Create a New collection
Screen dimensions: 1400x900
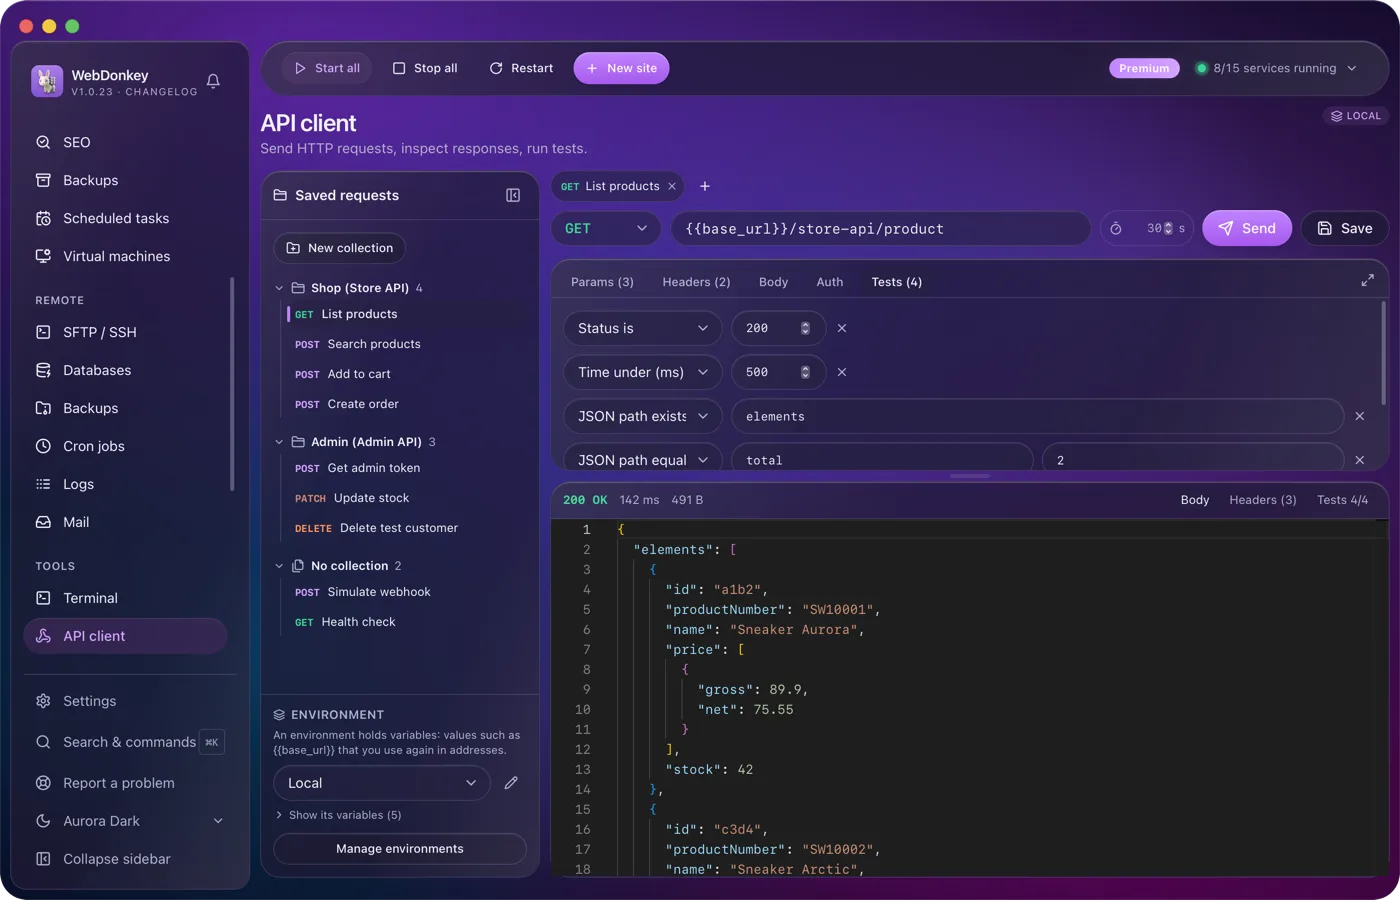point(340,248)
